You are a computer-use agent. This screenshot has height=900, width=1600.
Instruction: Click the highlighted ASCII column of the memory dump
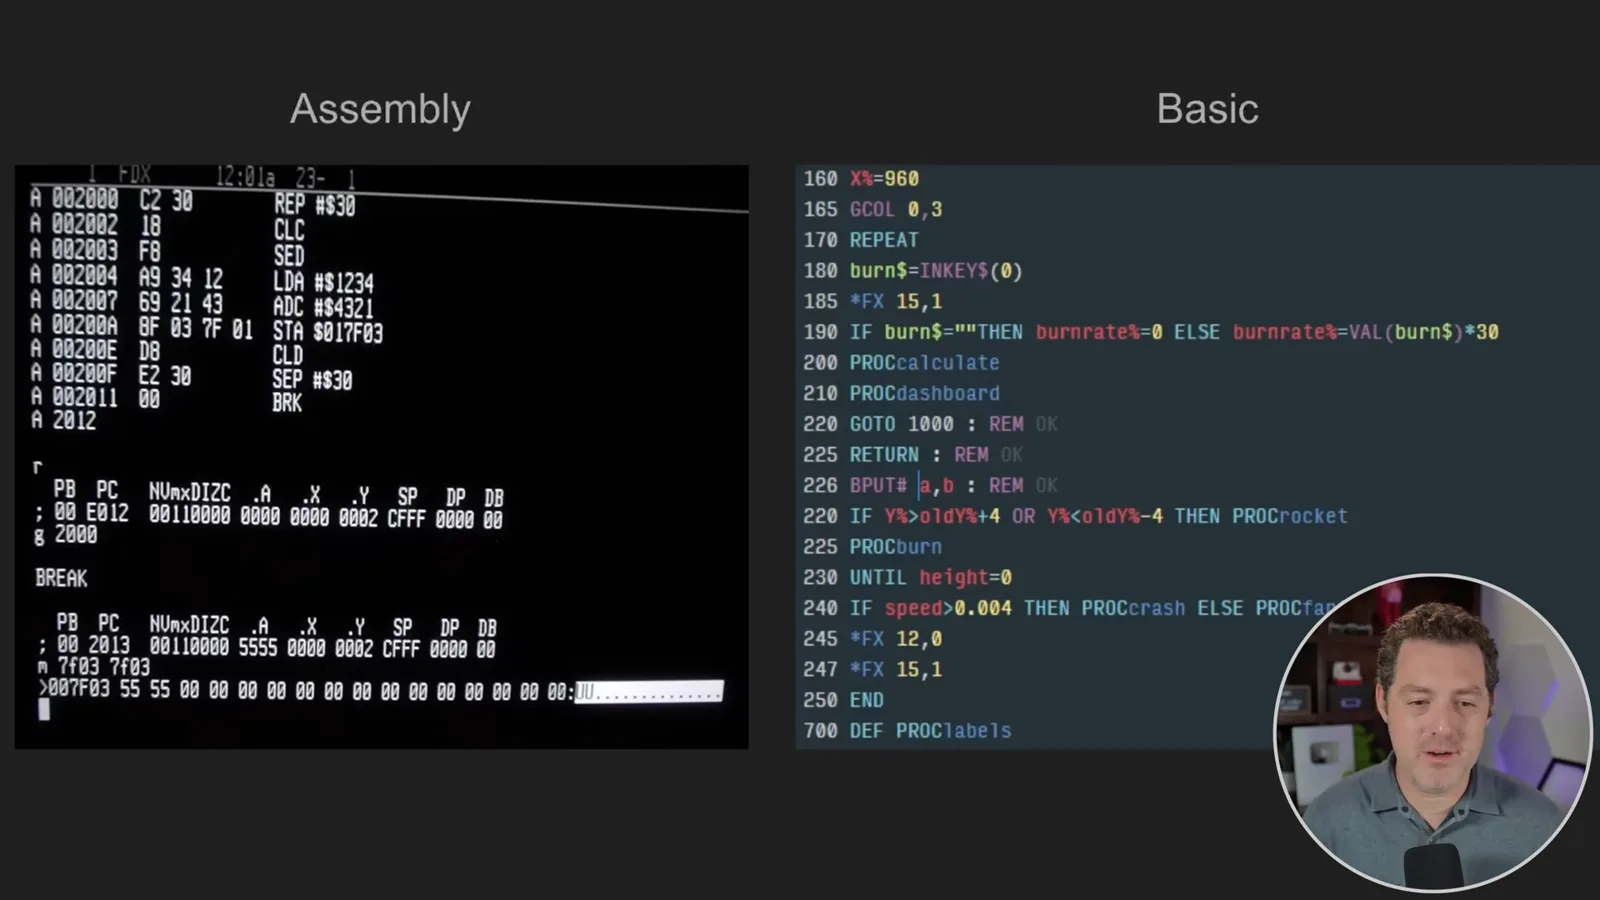[649, 691]
